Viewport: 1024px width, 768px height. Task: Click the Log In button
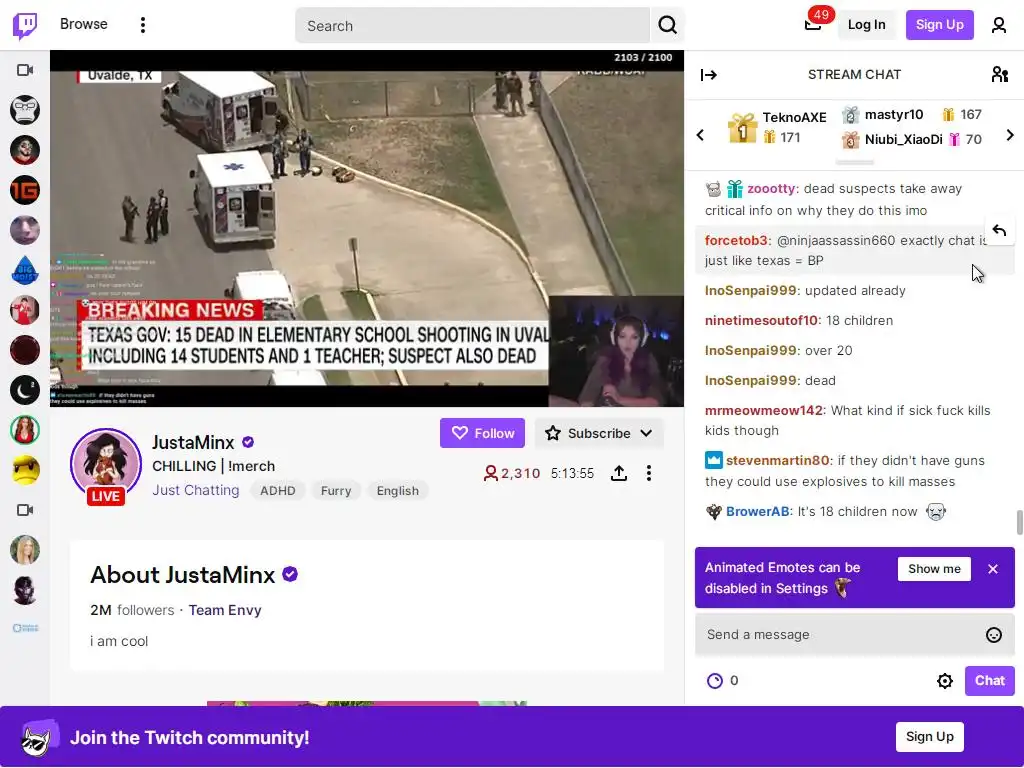tap(867, 25)
